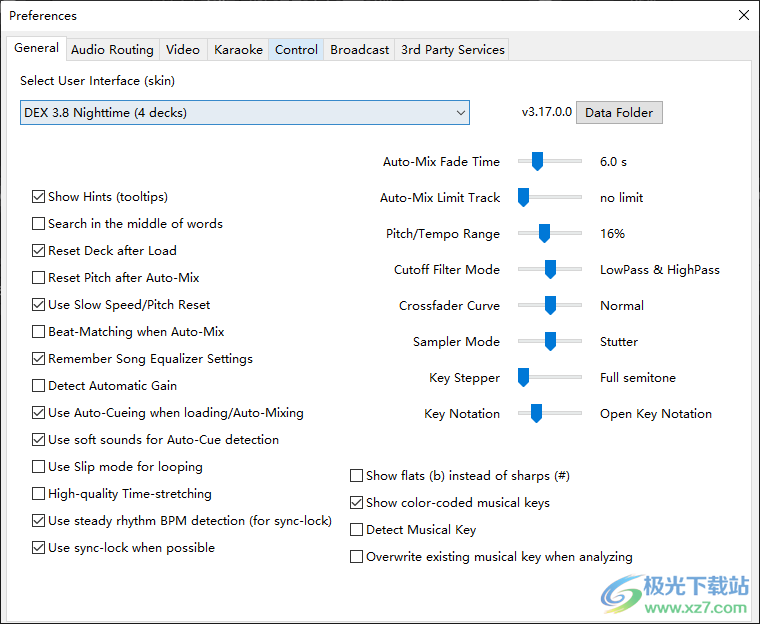Click the 'Stutter' sampler mode value

point(619,341)
